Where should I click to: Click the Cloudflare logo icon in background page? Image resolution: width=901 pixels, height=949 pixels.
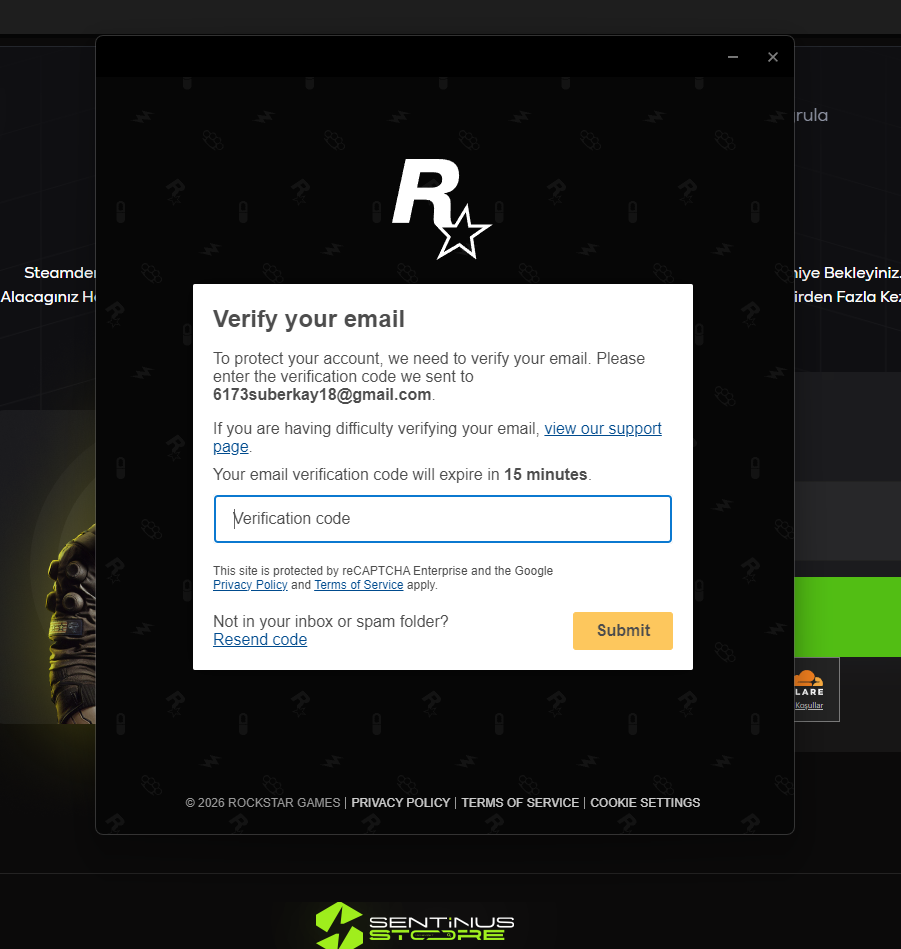point(808,677)
